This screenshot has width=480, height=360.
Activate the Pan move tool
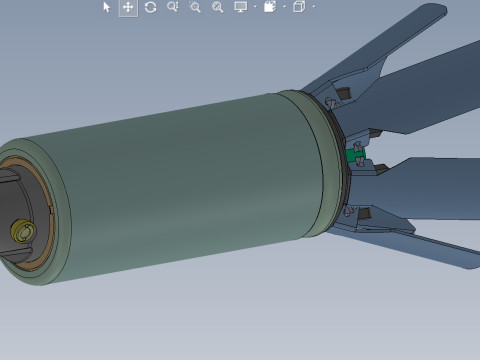[x=128, y=7]
